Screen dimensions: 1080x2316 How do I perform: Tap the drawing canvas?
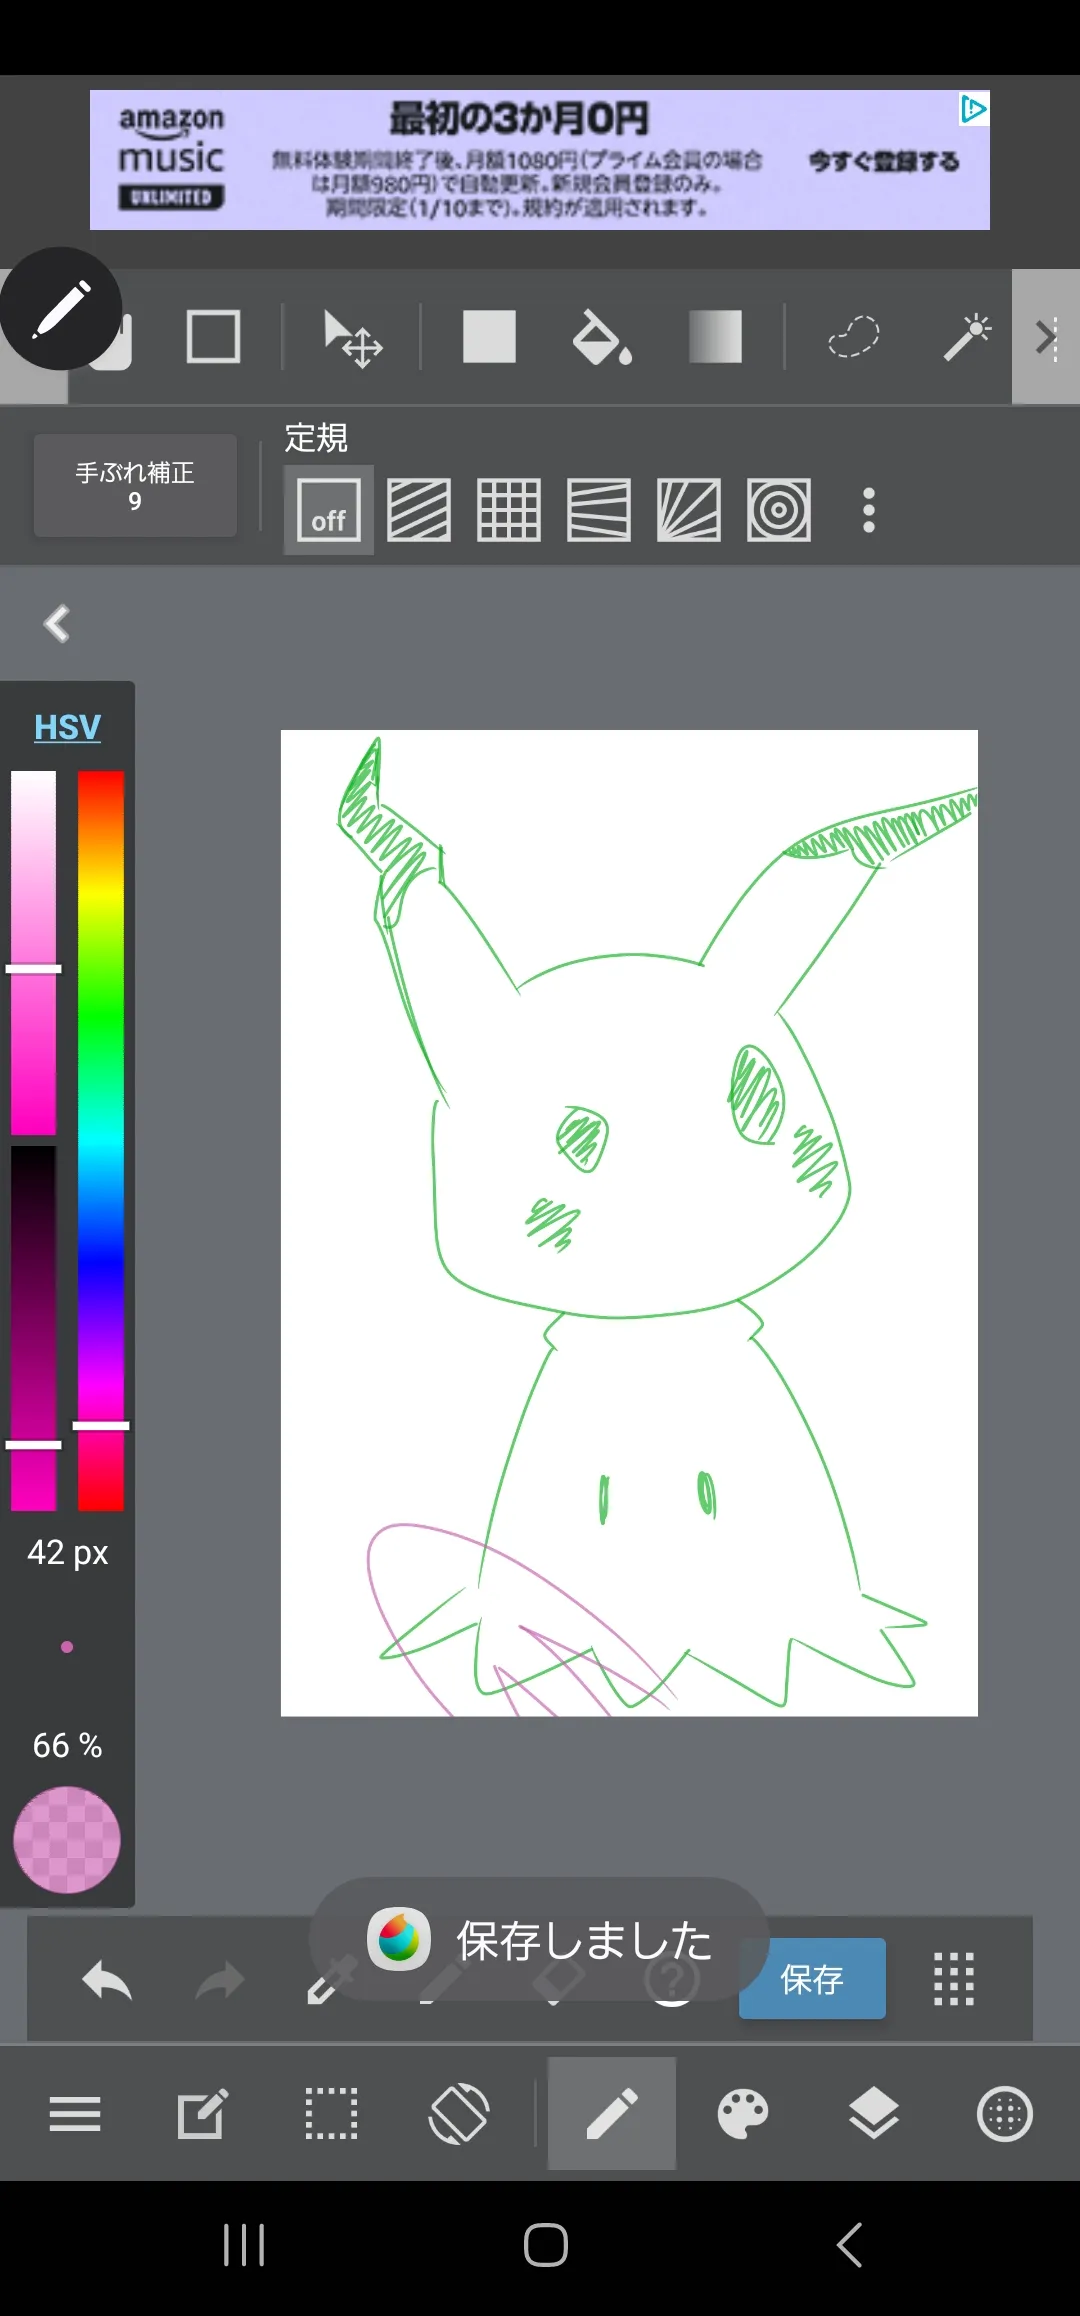tap(629, 1223)
